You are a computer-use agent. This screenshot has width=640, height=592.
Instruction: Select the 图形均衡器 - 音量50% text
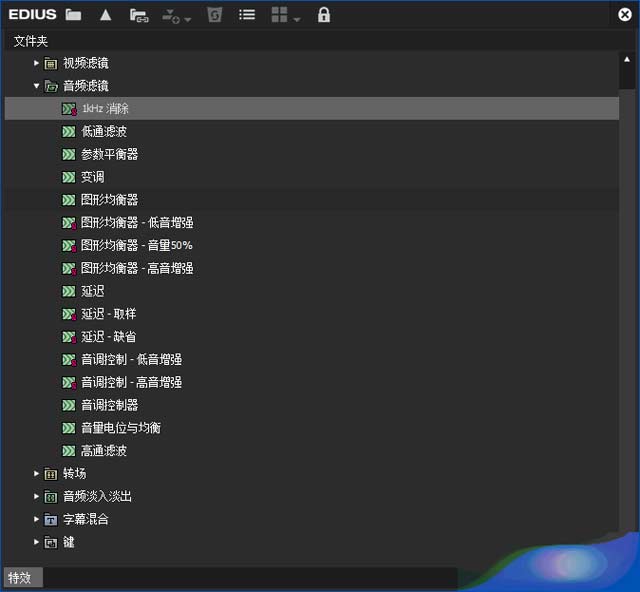click(137, 245)
